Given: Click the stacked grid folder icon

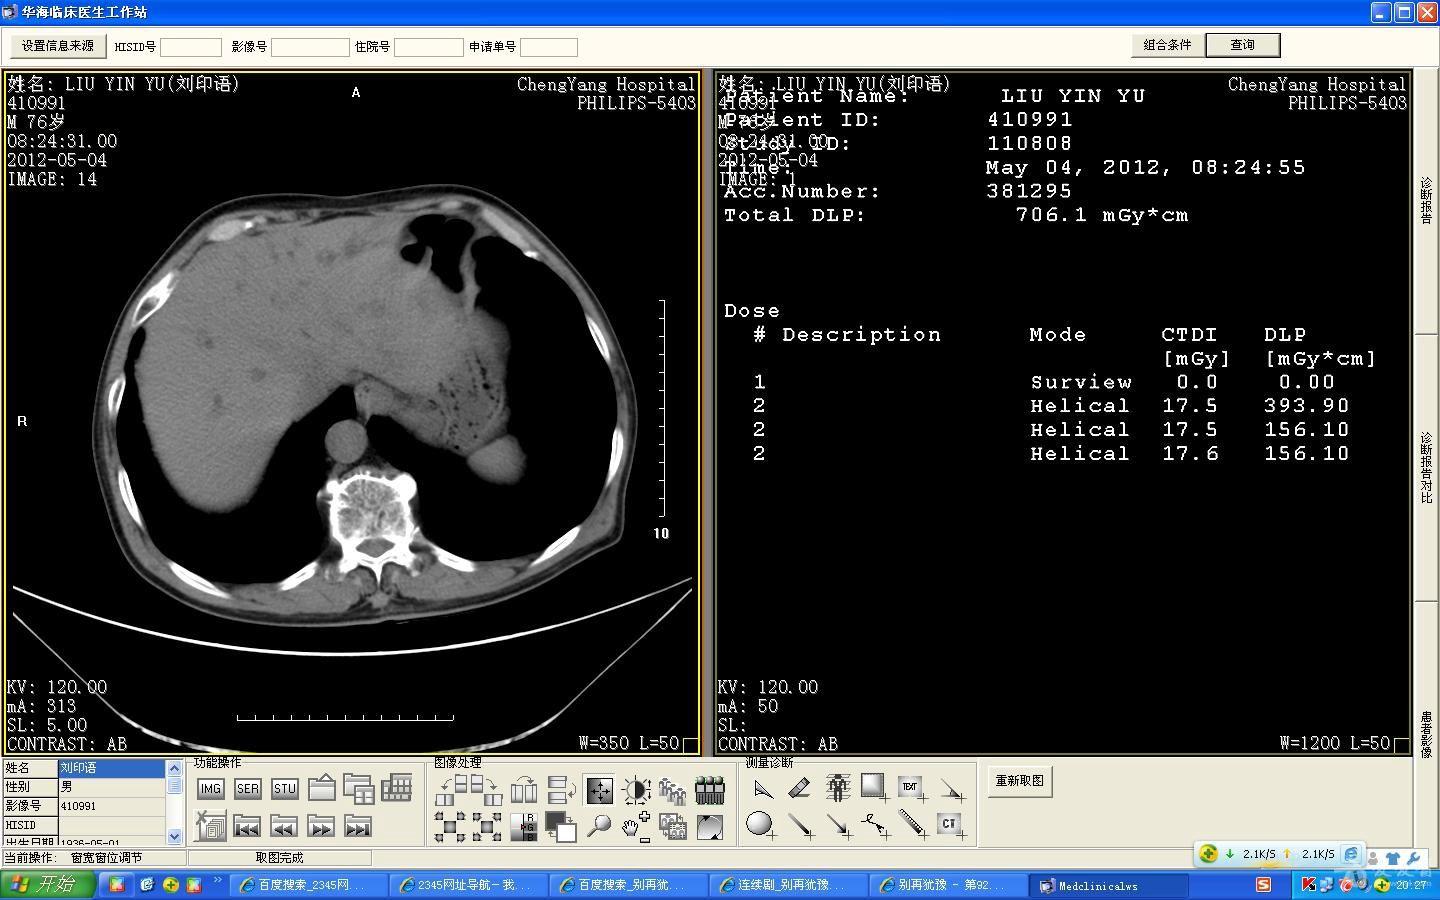Looking at the screenshot, I should pyautogui.click(x=397, y=789).
